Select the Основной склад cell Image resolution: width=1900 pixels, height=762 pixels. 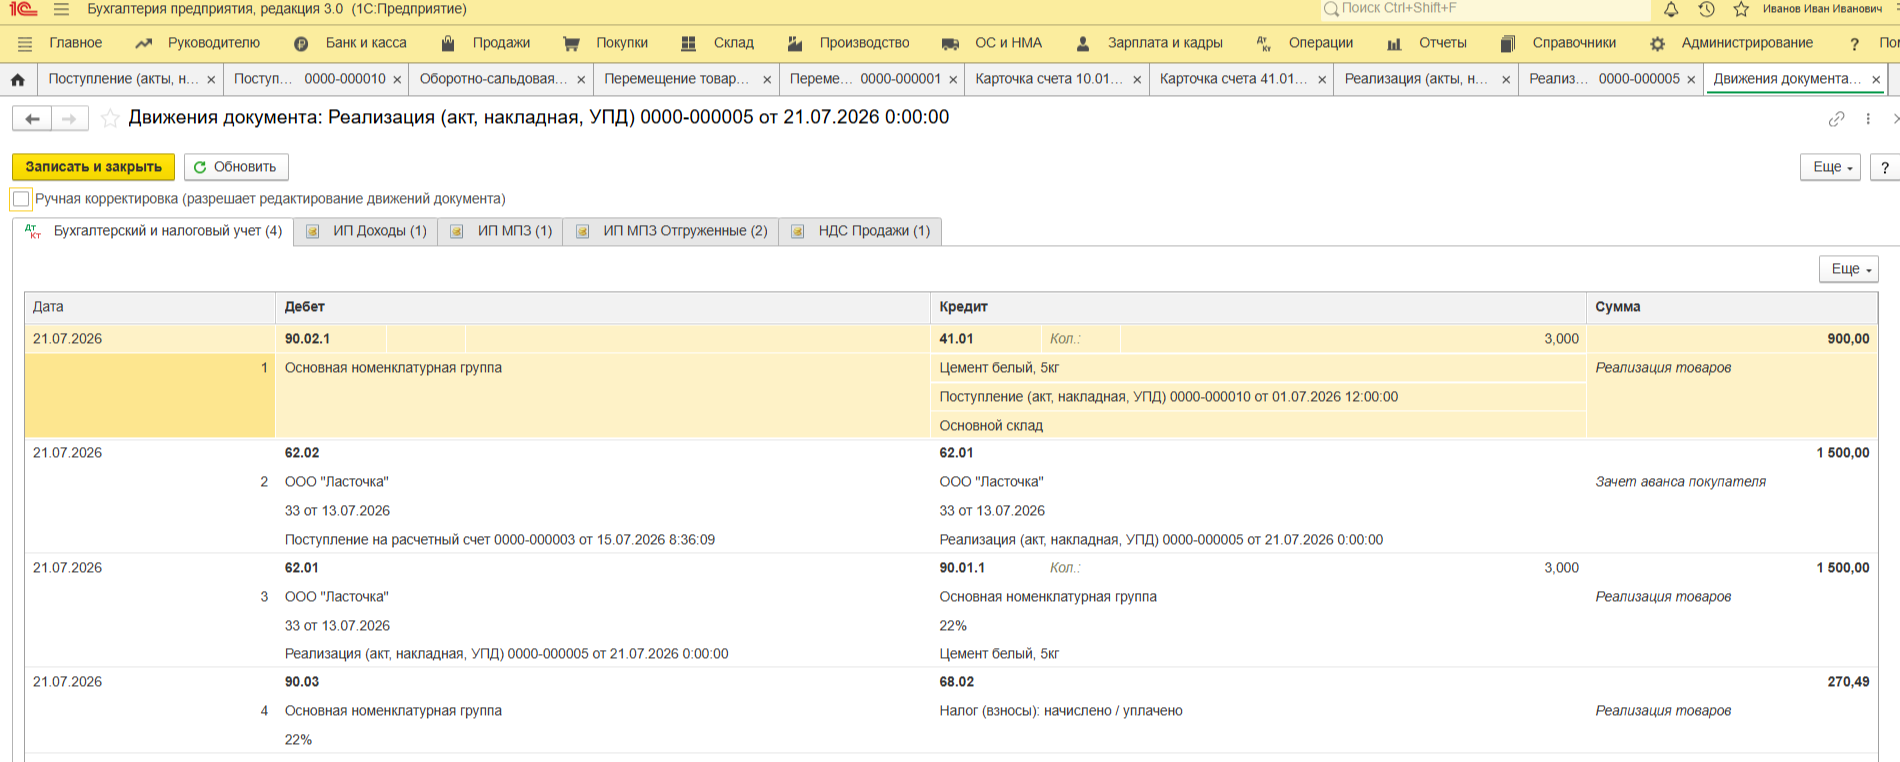(x=1258, y=426)
